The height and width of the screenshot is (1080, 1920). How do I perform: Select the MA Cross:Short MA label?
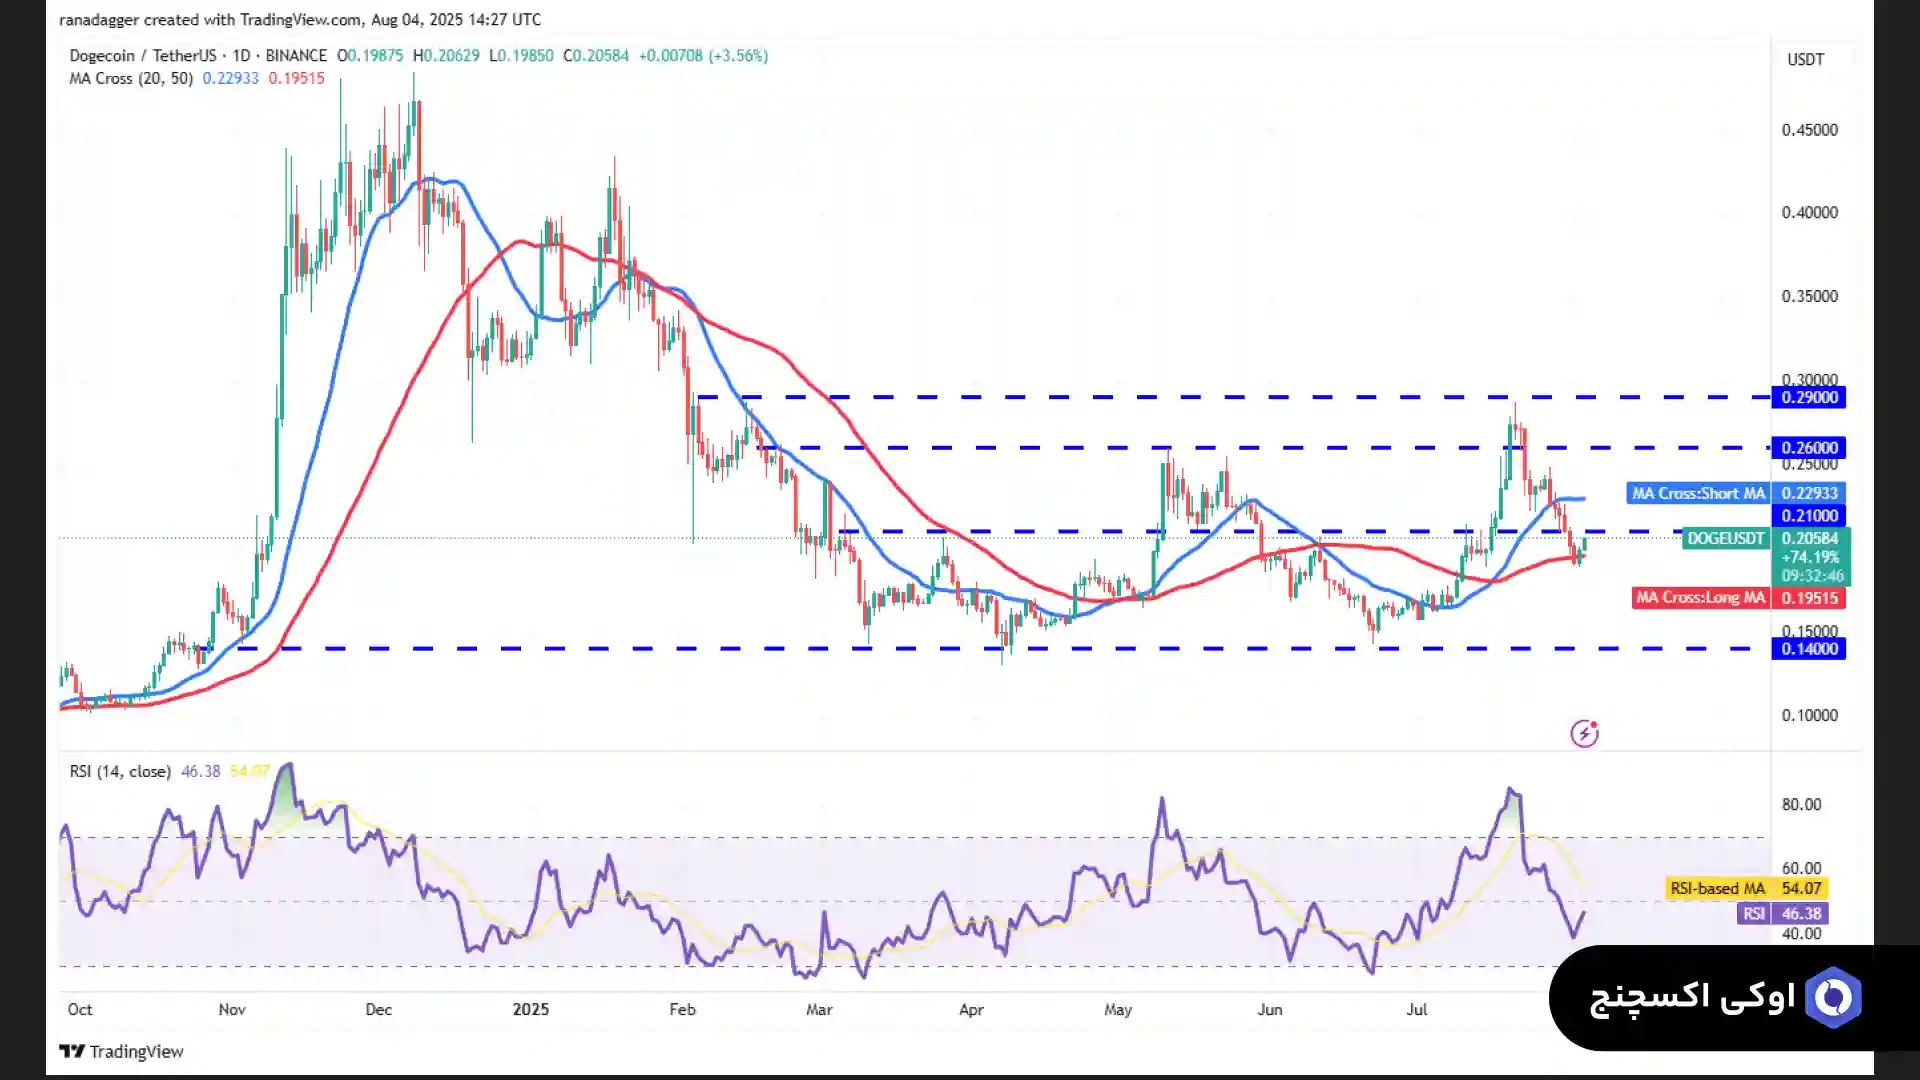coord(1698,493)
